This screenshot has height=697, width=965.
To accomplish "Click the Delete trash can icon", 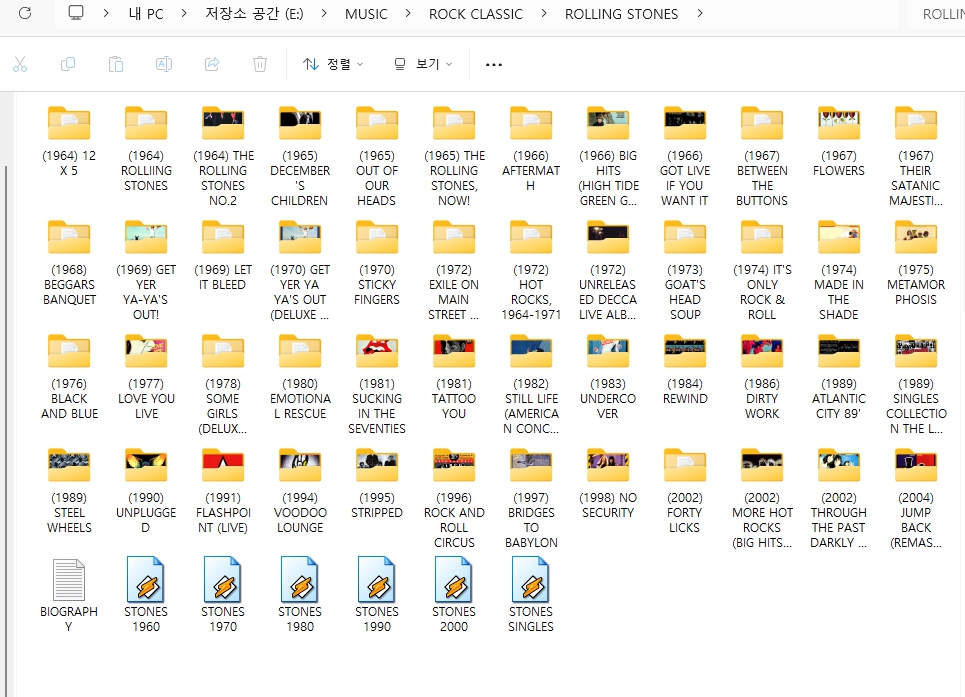I will click(x=260, y=64).
